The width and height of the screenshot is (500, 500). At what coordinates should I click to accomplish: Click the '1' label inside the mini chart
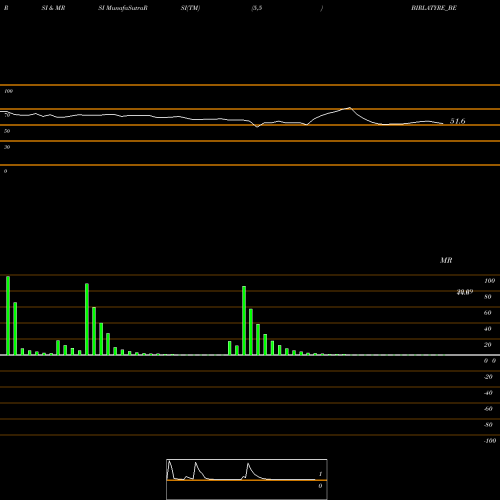pos(320,474)
